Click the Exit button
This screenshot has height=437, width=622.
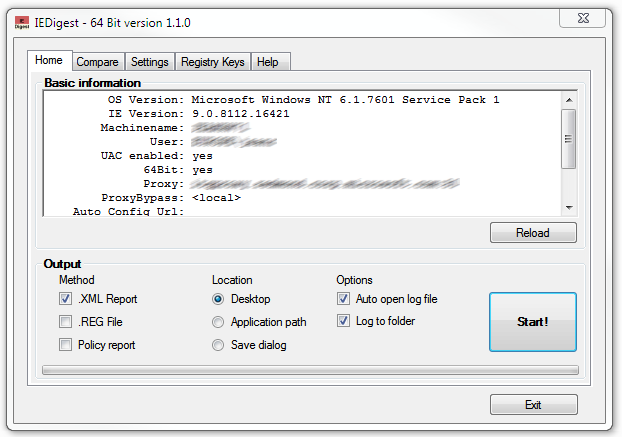[534, 404]
